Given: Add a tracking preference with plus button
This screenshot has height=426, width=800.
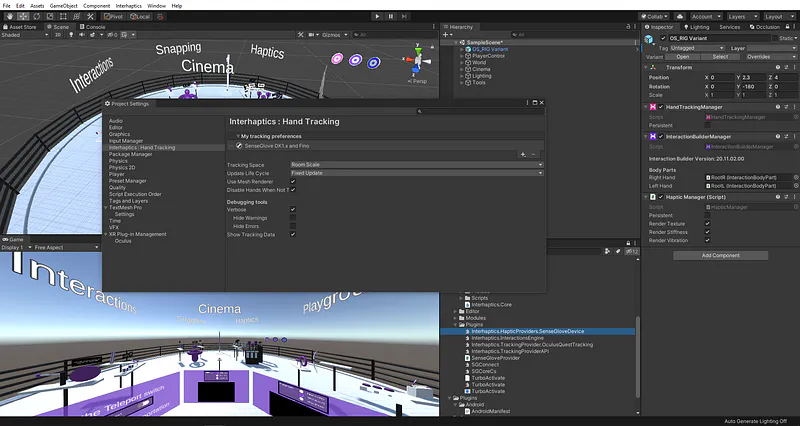Looking at the screenshot, I should point(522,155).
